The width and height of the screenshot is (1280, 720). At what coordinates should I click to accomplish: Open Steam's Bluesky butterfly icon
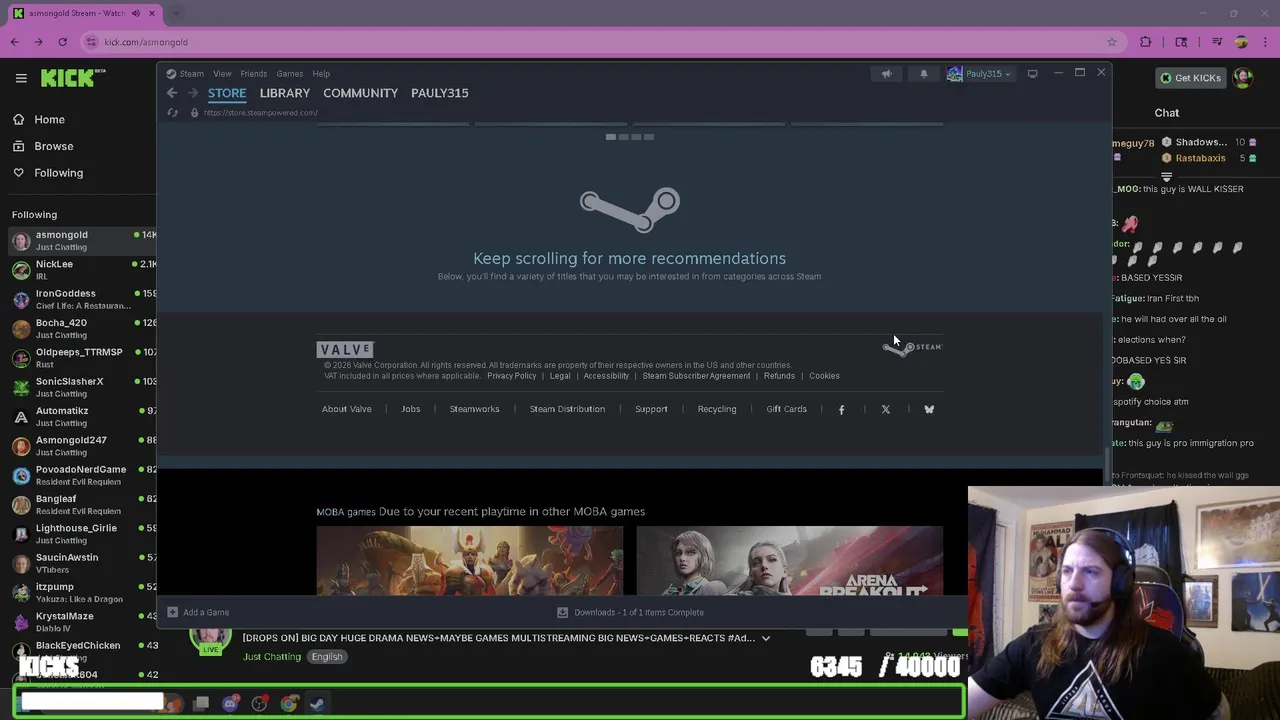coord(929,409)
